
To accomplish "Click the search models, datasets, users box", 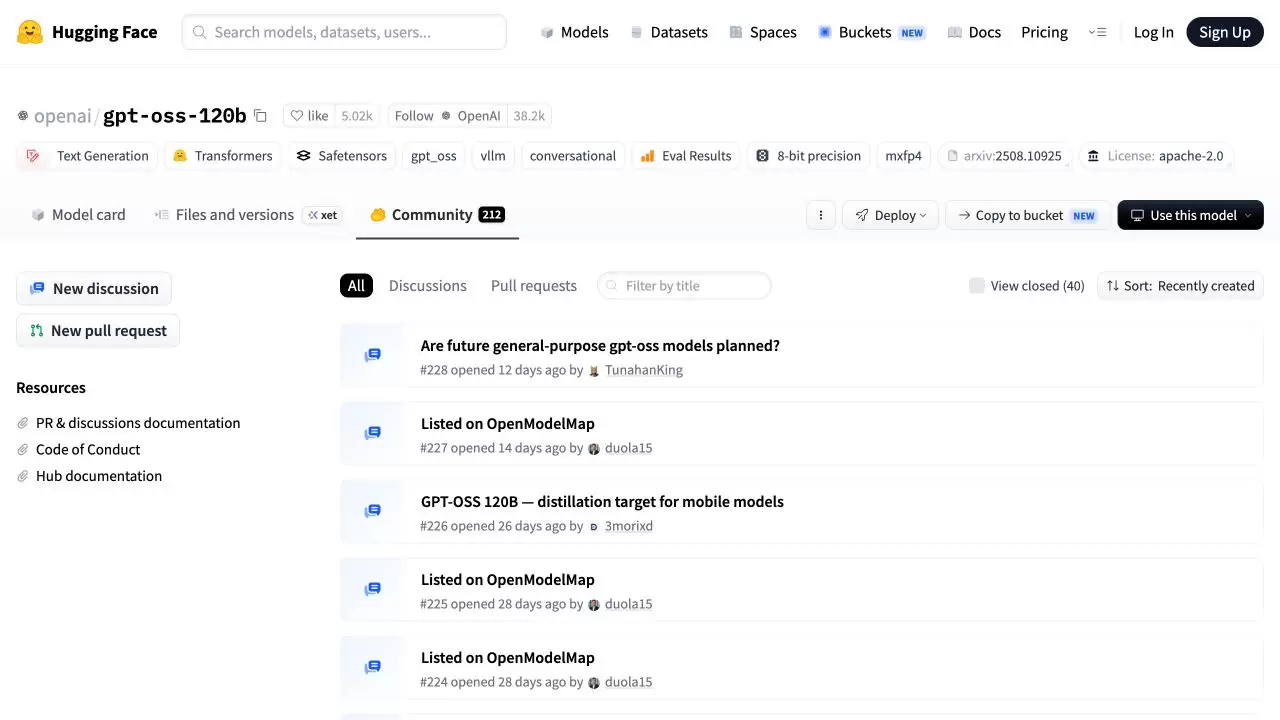I will pyautogui.click(x=344, y=32).
